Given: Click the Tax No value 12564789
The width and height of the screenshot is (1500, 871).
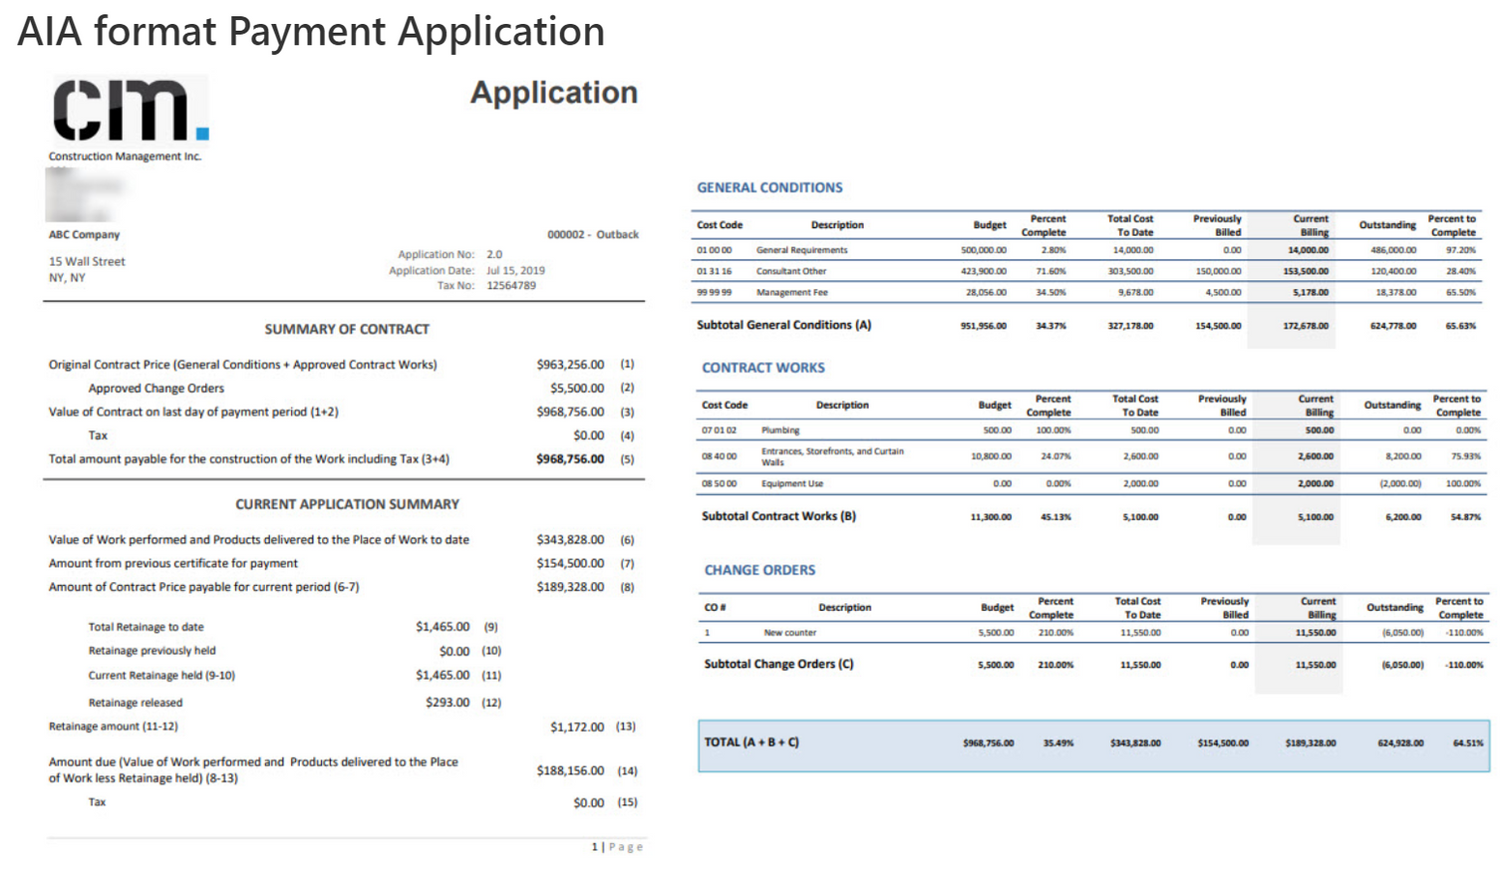Looking at the screenshot, I should coord(511,285).
